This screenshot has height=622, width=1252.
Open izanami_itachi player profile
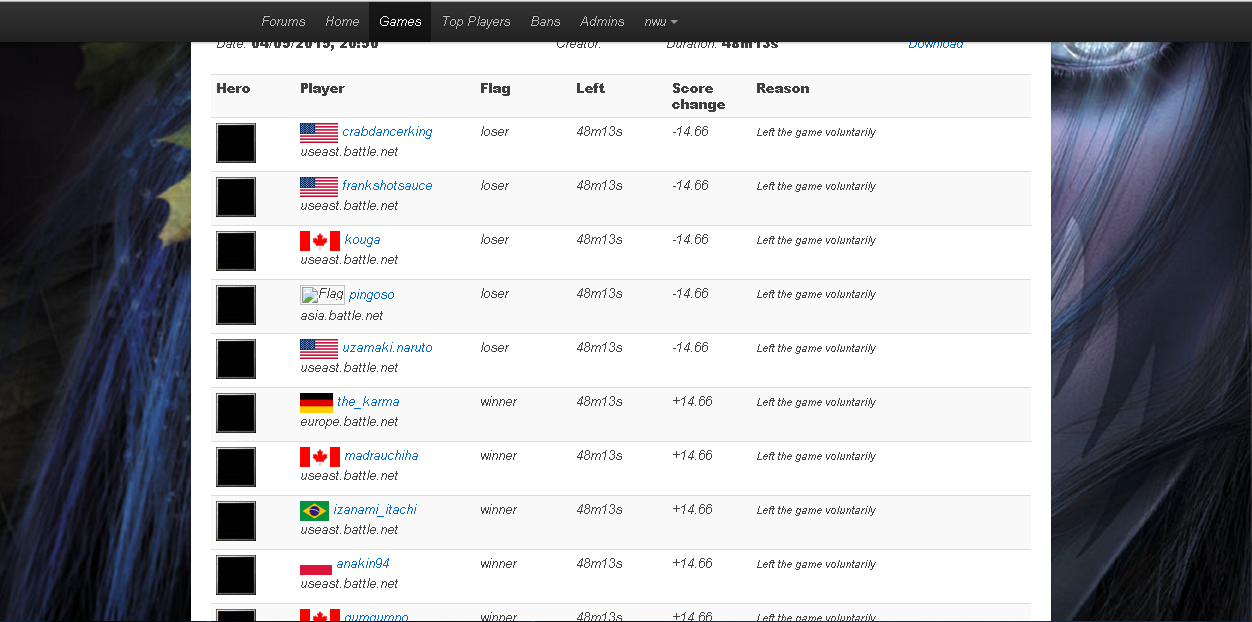[x=375, y=510]
